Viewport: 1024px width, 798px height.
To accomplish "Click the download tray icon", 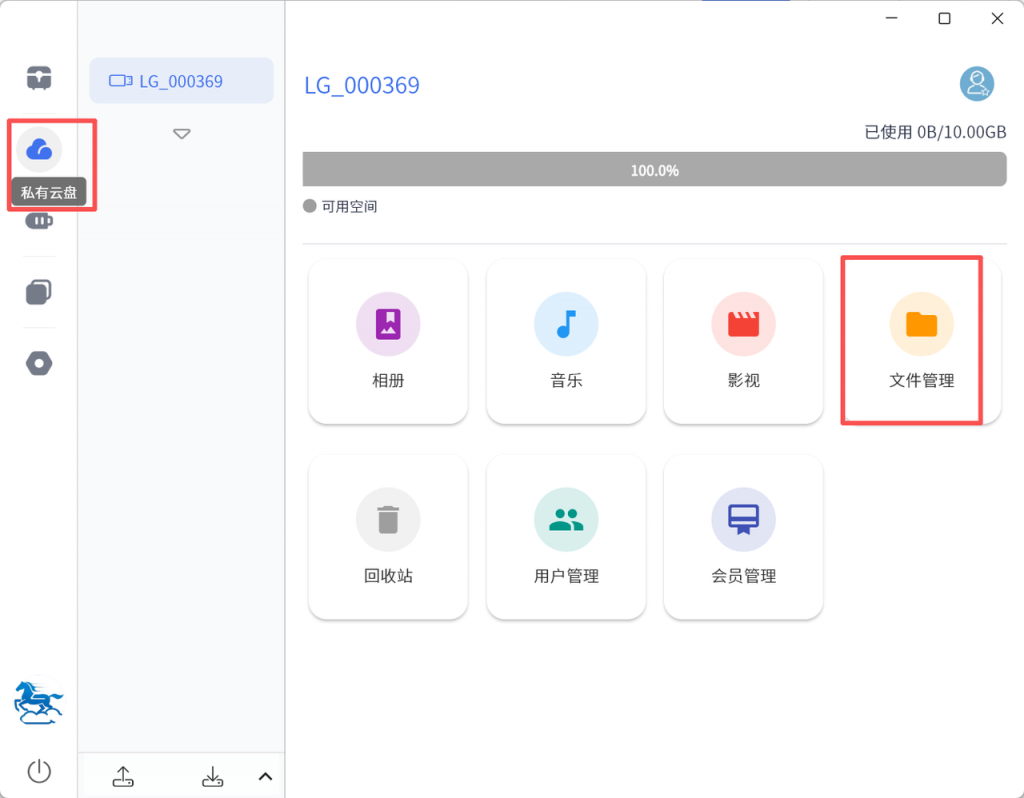I will click(x=212, y=776).
